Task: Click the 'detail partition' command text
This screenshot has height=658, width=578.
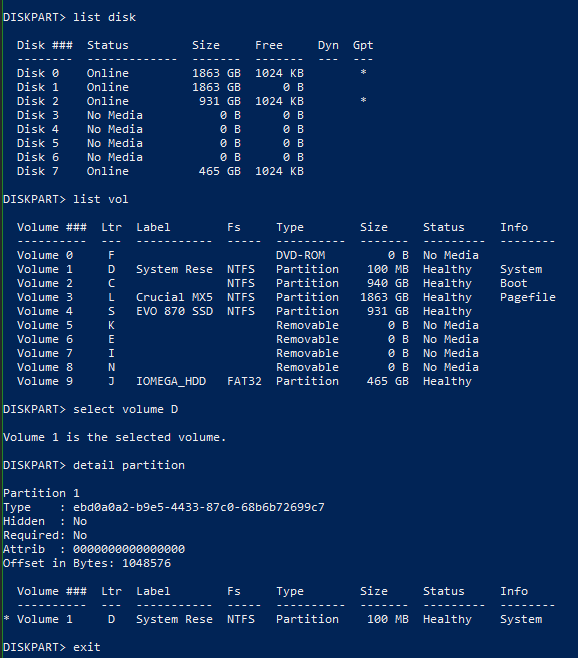Action: pyautogui.click(x=129, y=465)
